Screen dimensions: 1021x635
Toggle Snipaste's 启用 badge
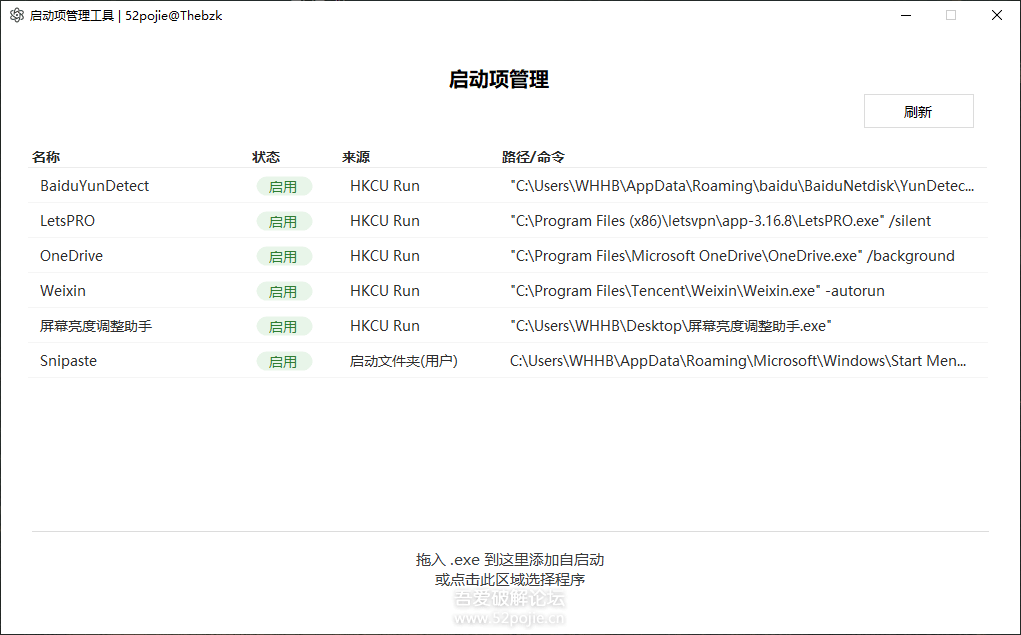coord(285,360)
